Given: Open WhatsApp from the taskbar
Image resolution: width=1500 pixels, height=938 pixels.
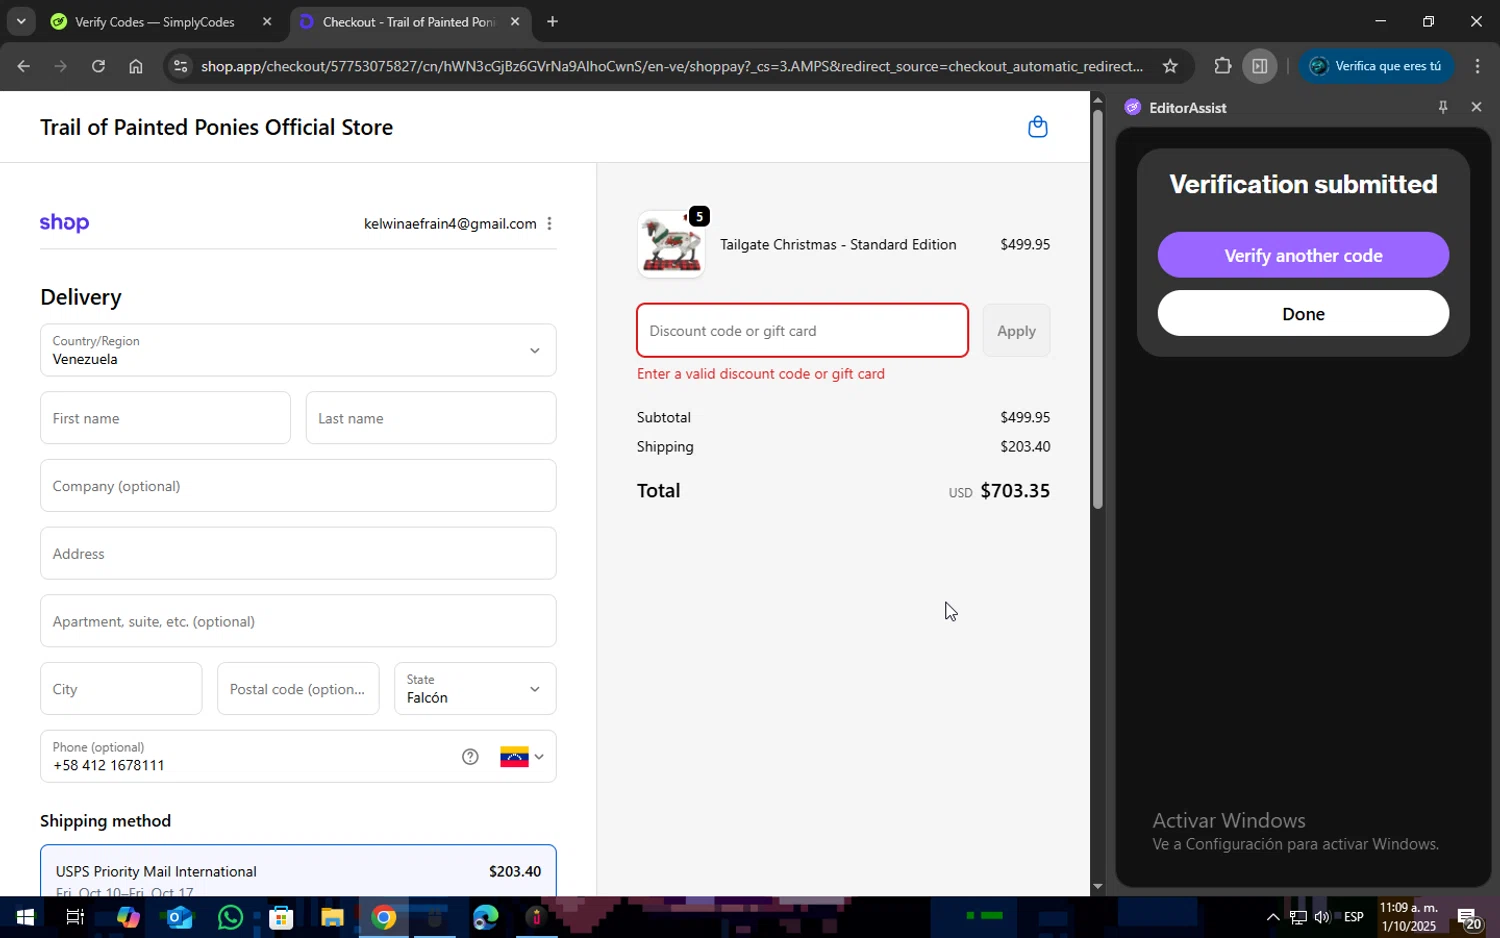Looking at the screenshot, I should 230,917.
